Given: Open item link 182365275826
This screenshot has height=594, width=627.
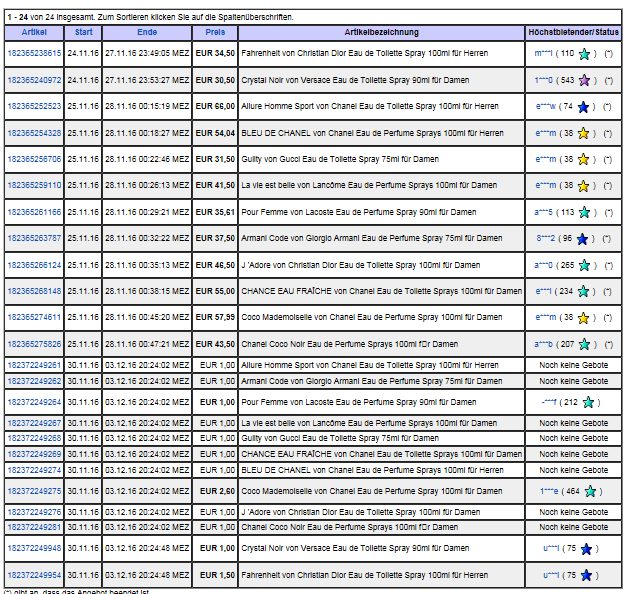Looking at the screenshot, I should tap(34, 344).
